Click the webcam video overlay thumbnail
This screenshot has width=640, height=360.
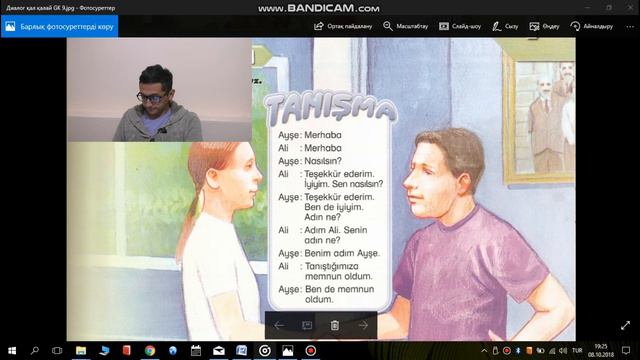click(x=159, y=90)
